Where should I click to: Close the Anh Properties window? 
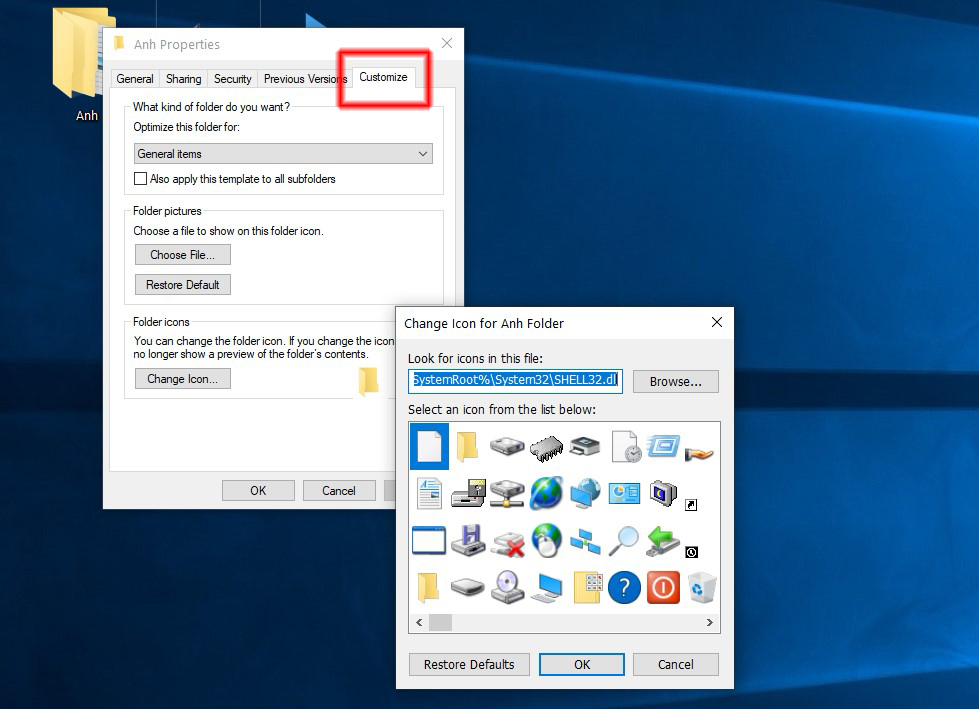(447, 43)
